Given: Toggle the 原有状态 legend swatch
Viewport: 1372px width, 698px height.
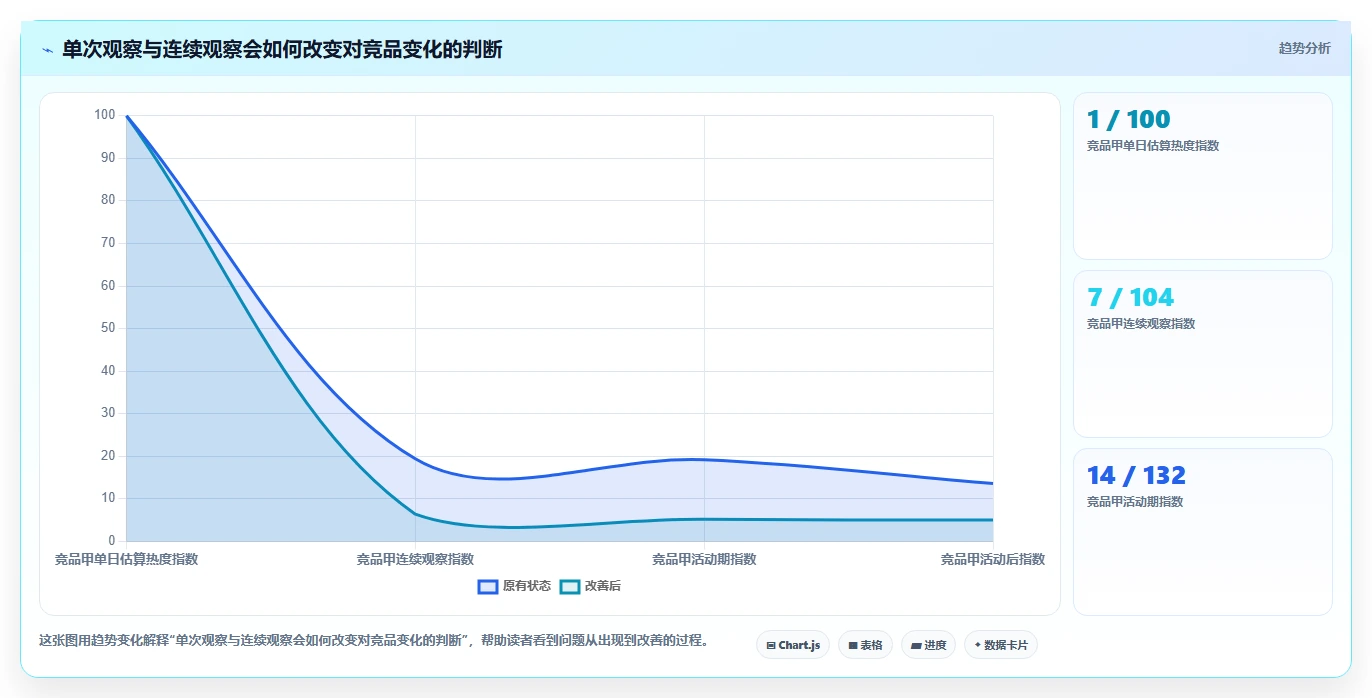Looking at the screenshot, I should [x=488, y=586].
